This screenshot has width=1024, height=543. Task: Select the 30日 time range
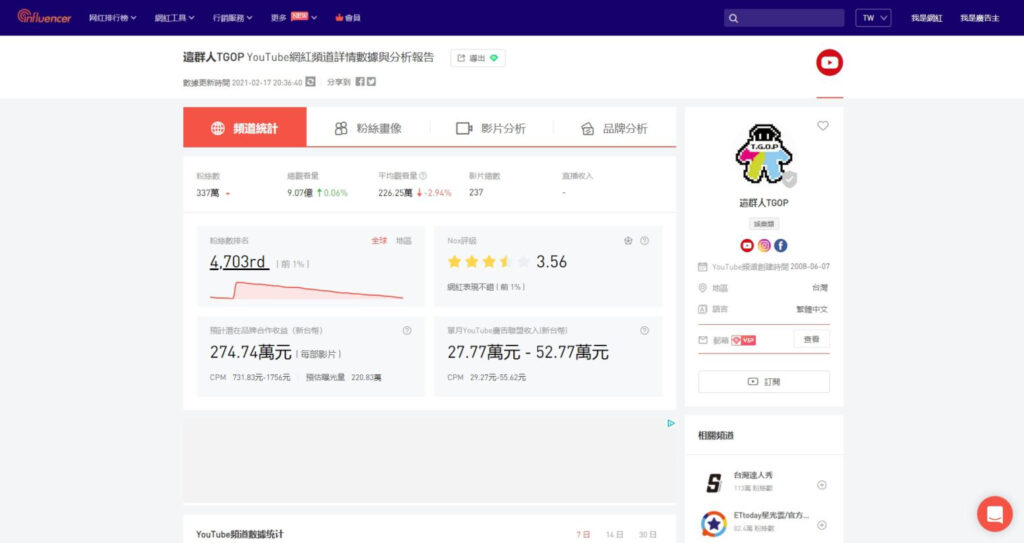pyautogui.click(x=648, y=534)
